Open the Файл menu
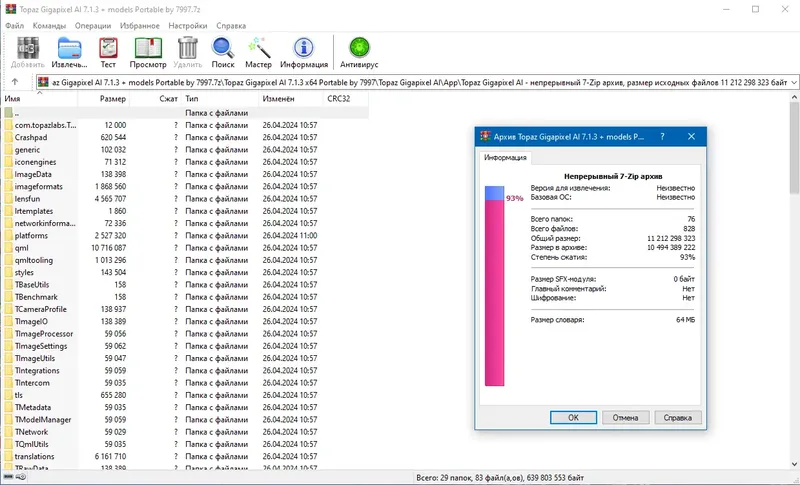Viewport: 800px width, 485px height. [14, 25]
